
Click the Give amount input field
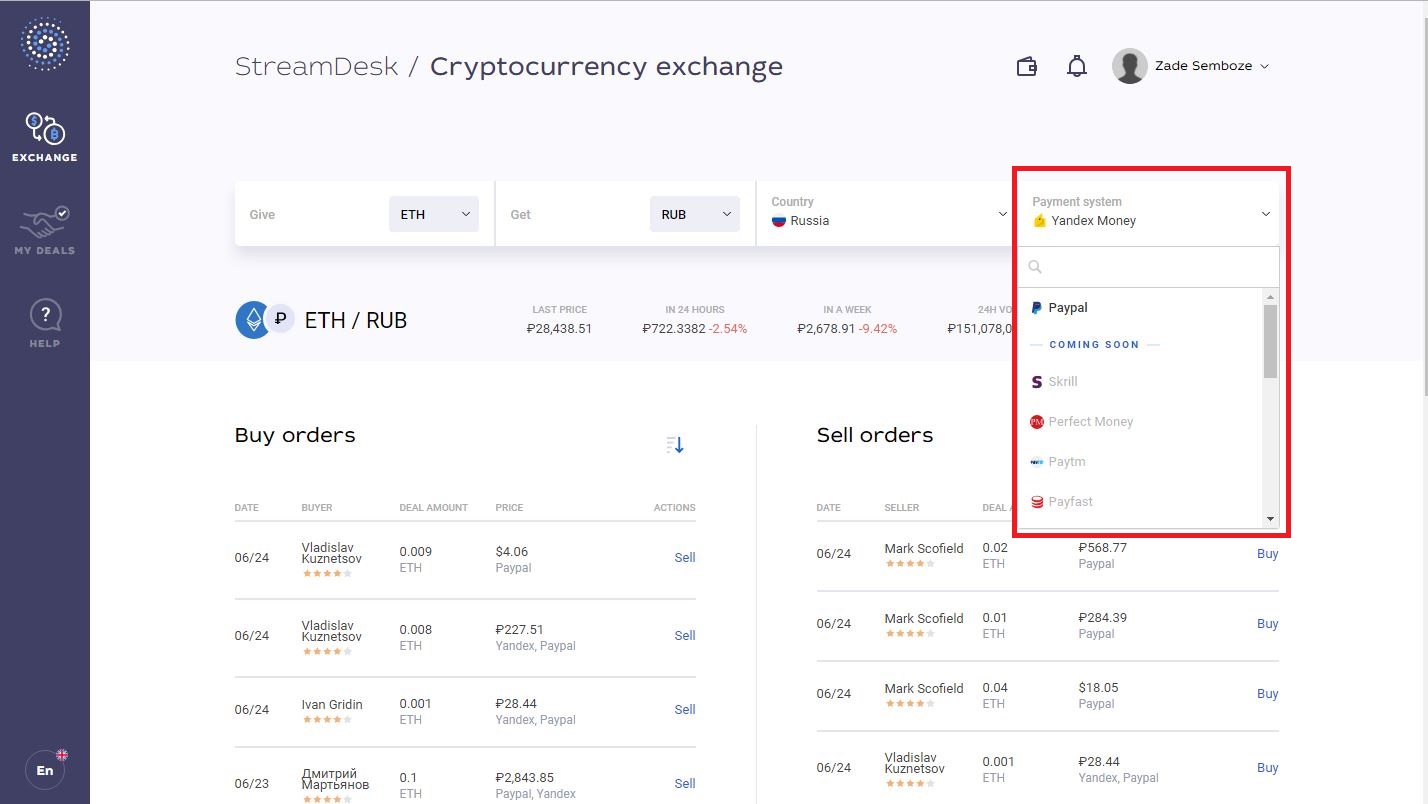[x=312, y=214]
